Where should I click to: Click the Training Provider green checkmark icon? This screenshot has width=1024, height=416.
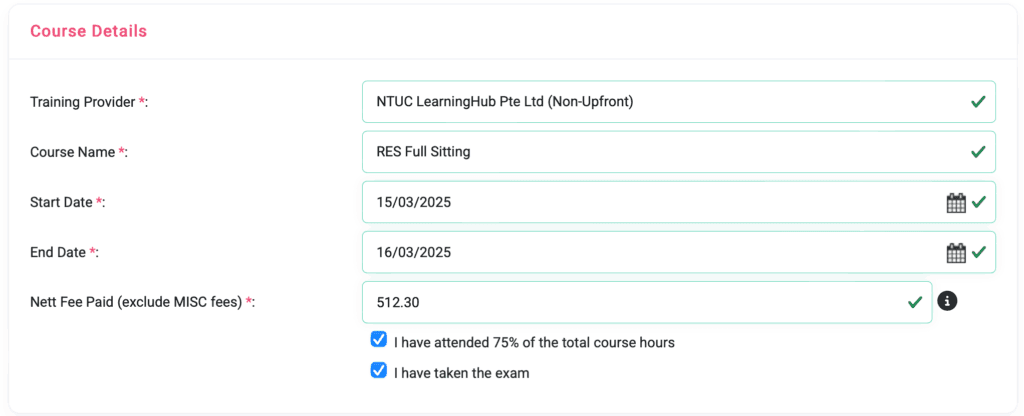[x=978, y=102]
